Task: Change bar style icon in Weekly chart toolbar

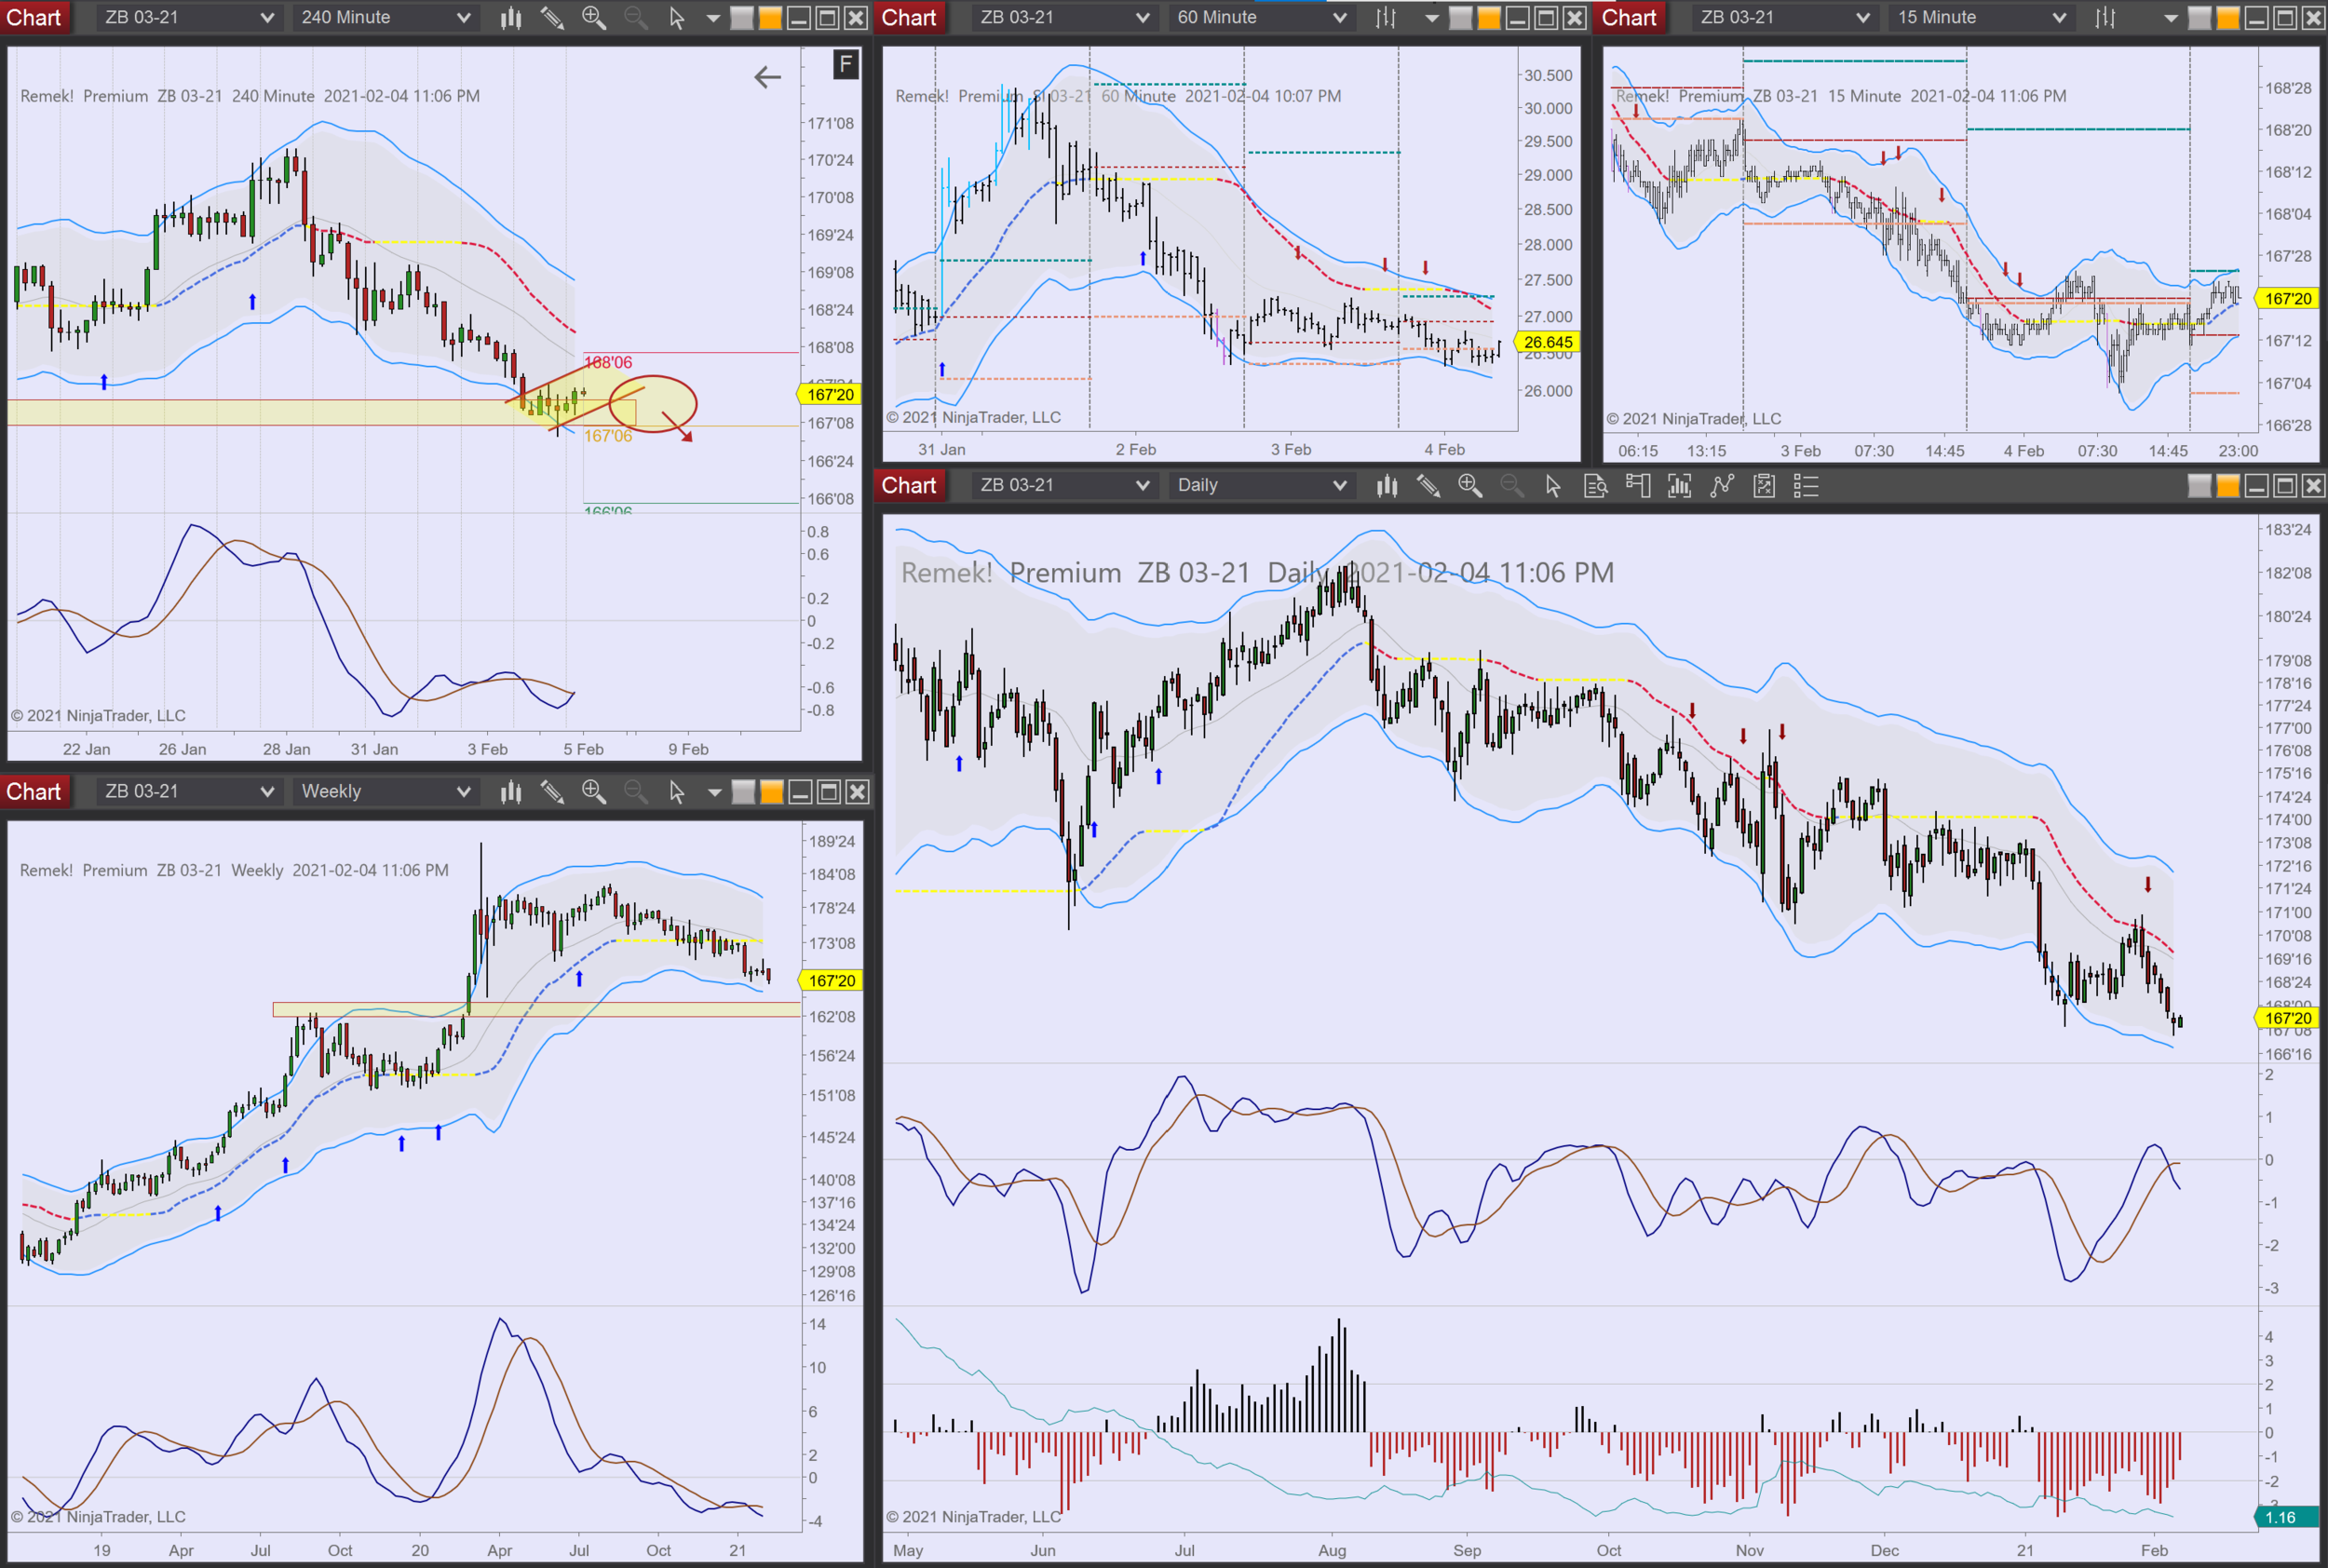Action: [511, 792]
